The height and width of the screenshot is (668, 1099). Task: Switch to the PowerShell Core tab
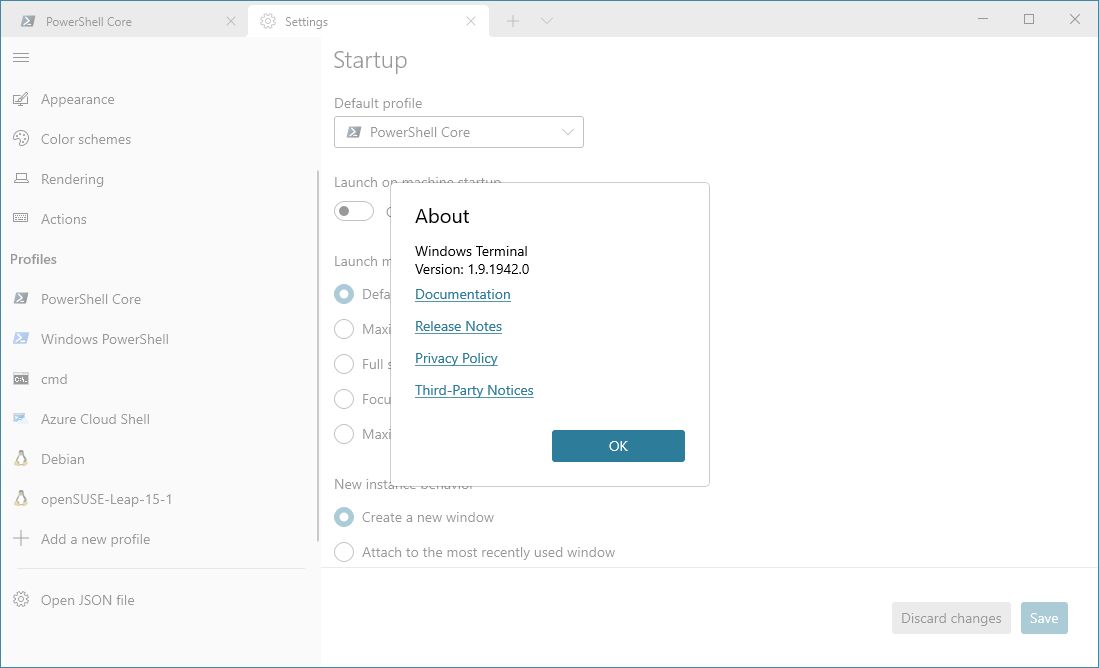(x=124, y=21)
